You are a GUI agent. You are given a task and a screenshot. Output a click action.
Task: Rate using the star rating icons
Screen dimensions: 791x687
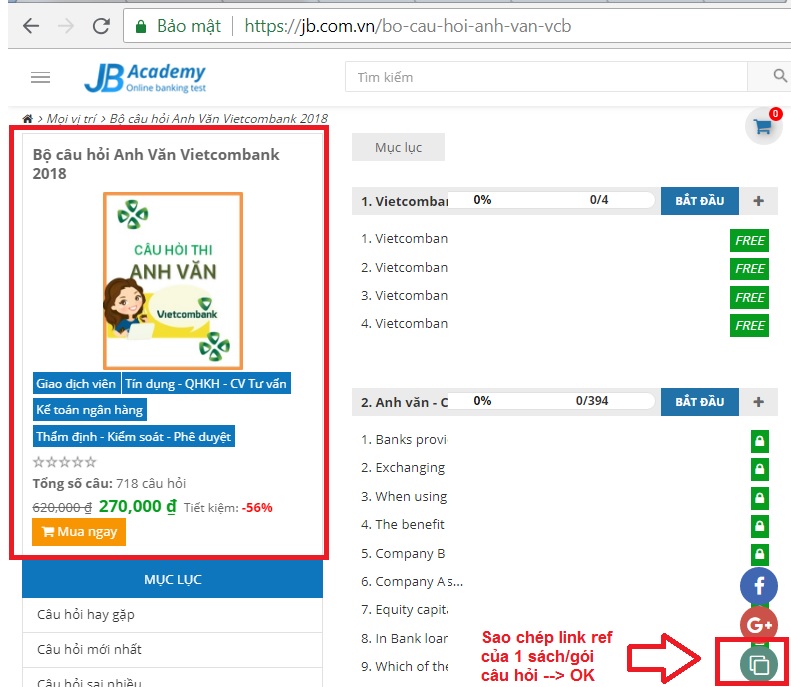point(64,462)
